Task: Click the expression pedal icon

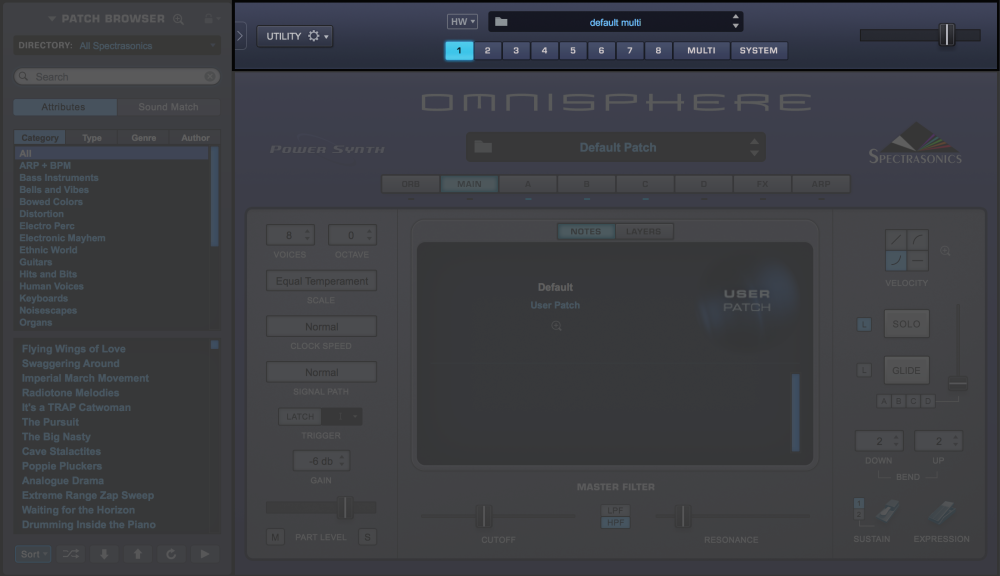Action: tap(942, 512)
